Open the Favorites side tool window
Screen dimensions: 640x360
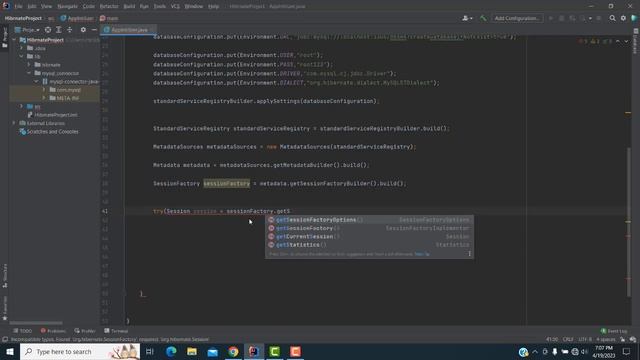[x=4, y=309]
